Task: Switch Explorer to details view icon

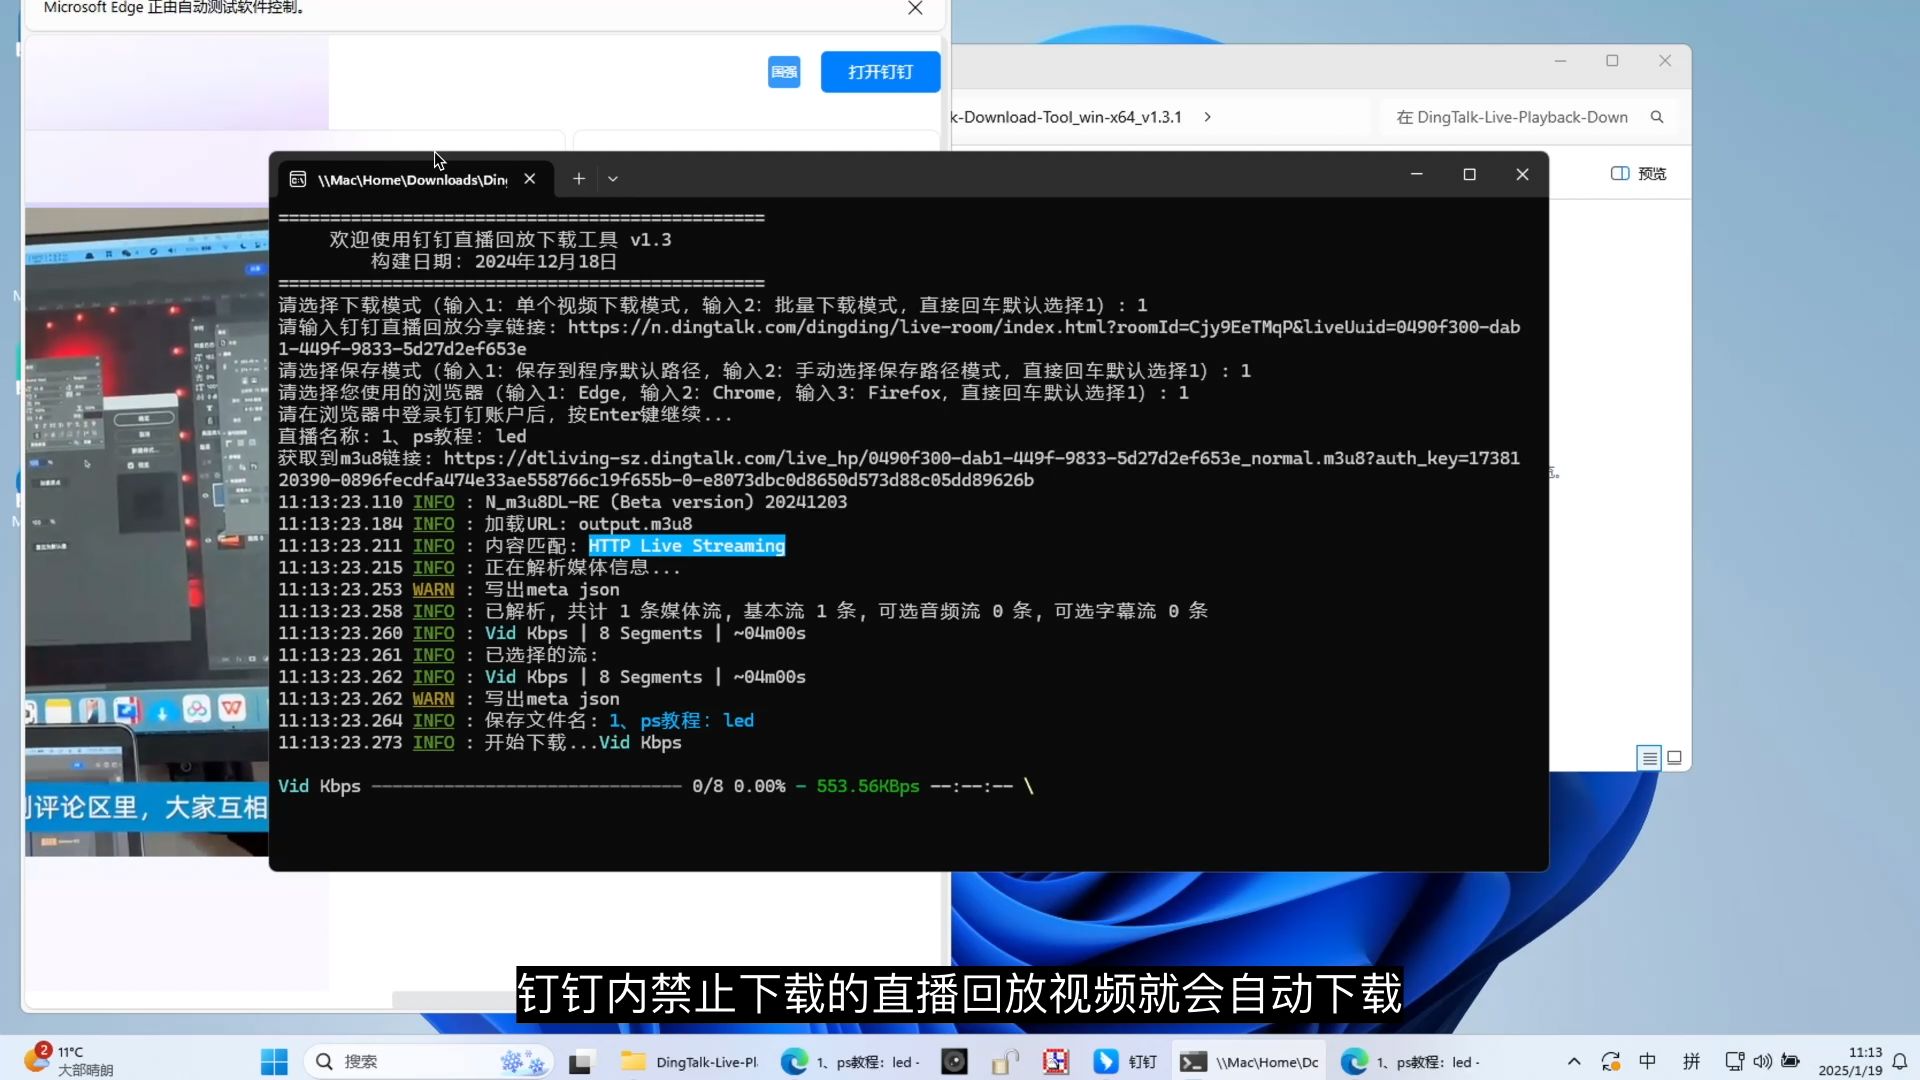Action: (1649, 758)
